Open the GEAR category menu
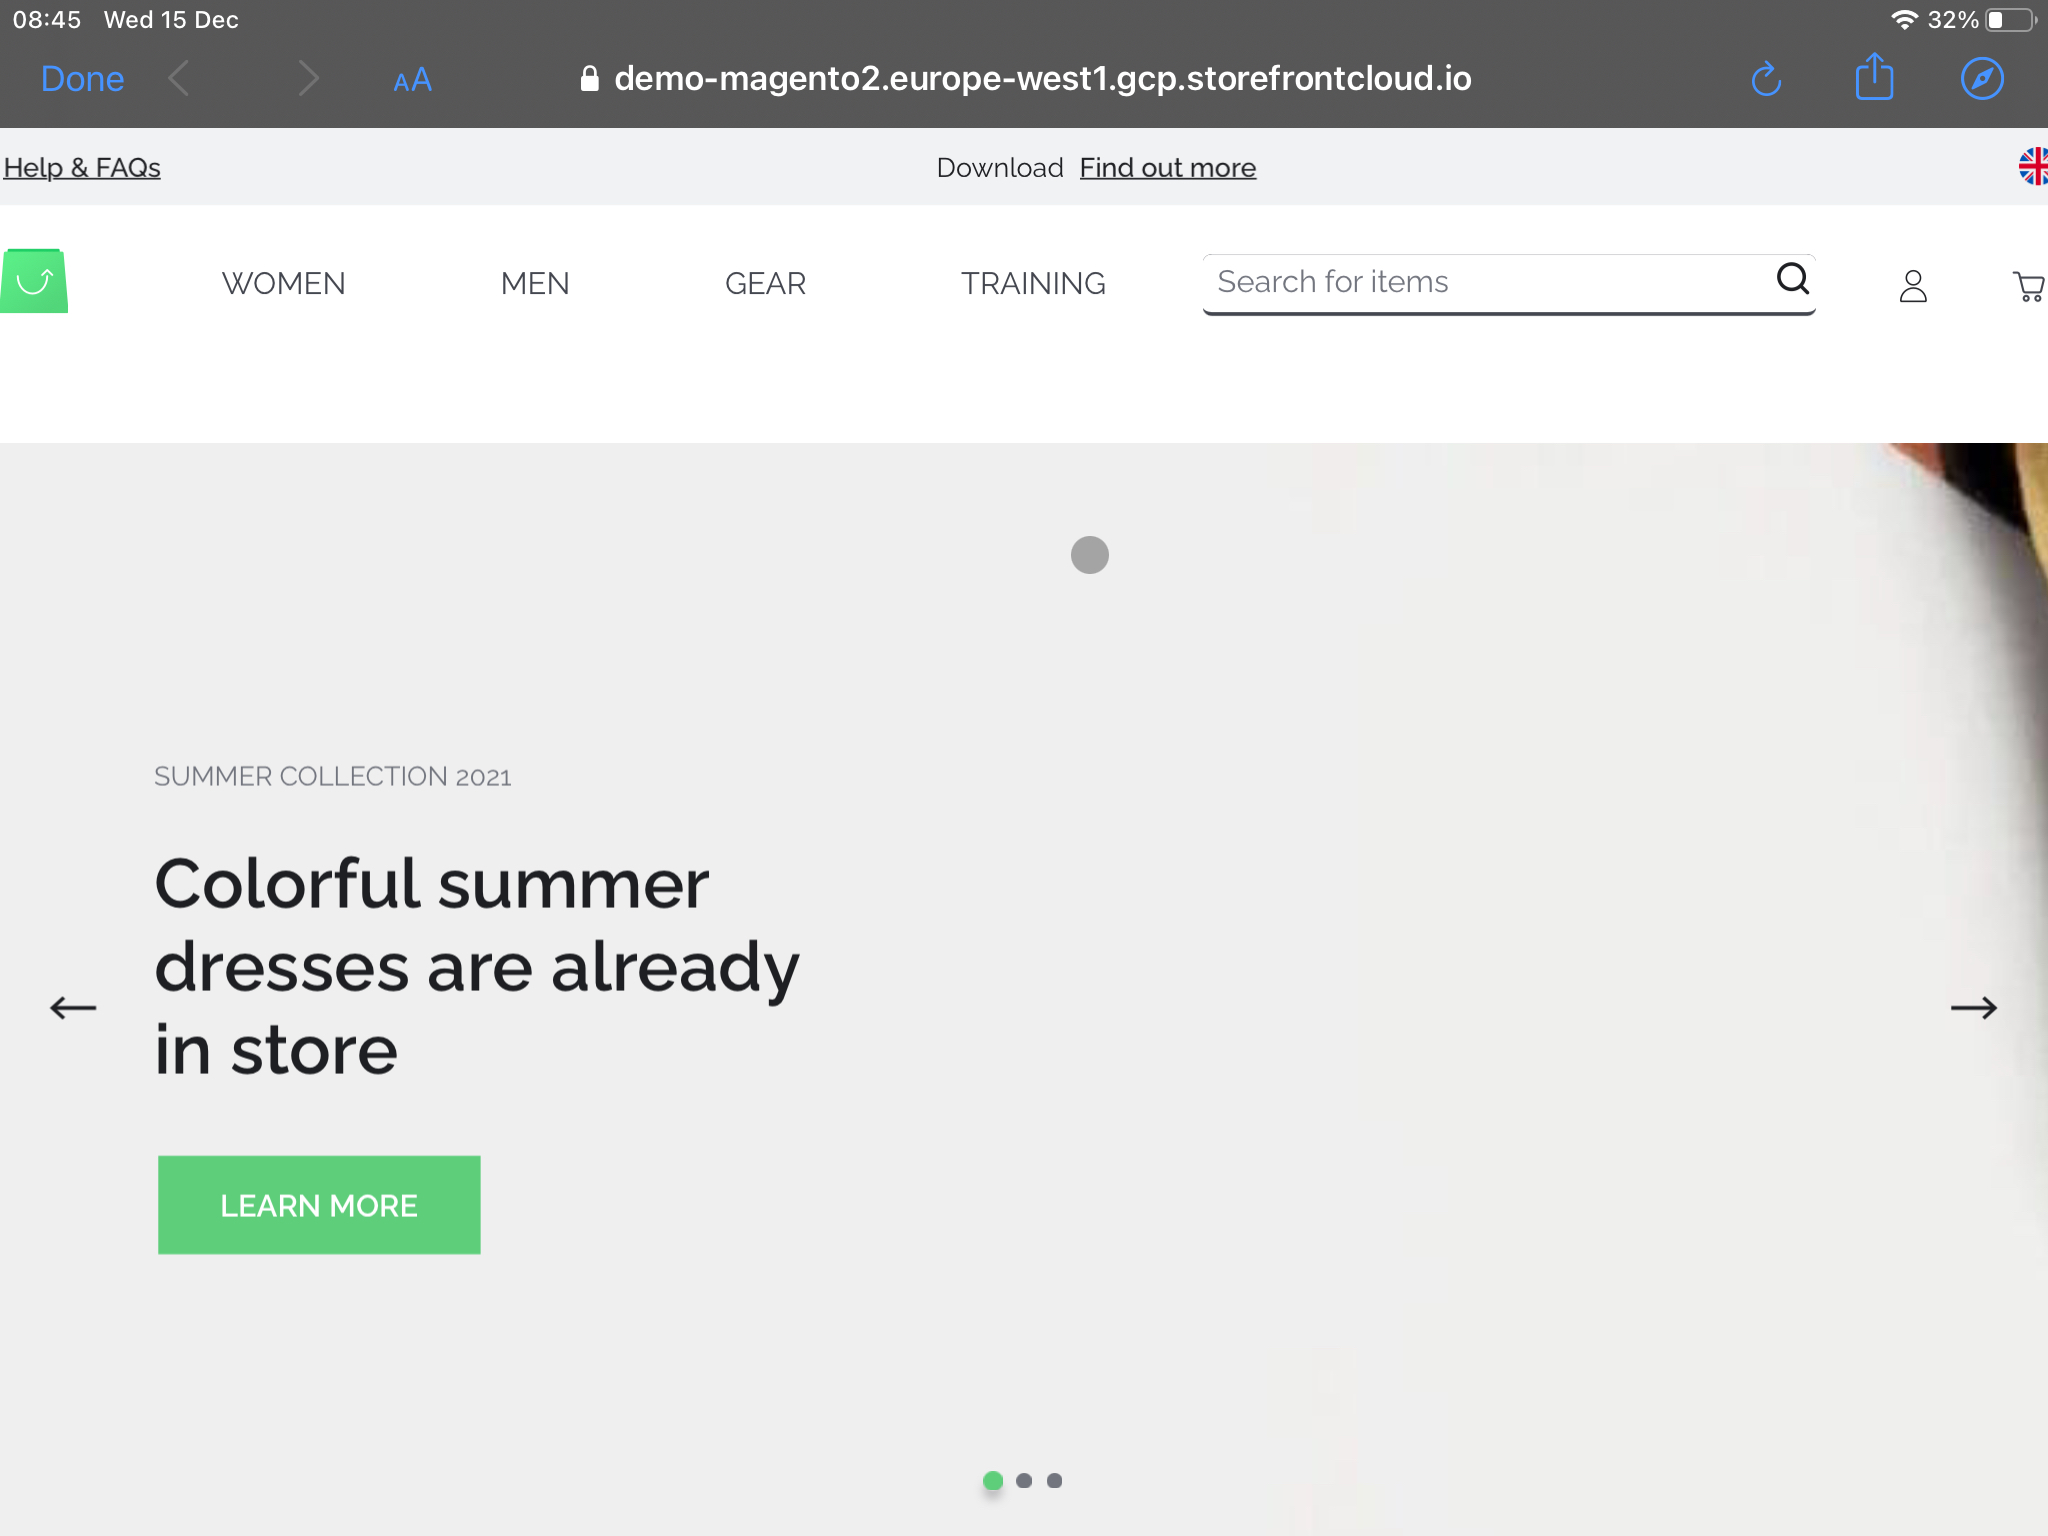 pyautogui.click(x=765, y=284)
